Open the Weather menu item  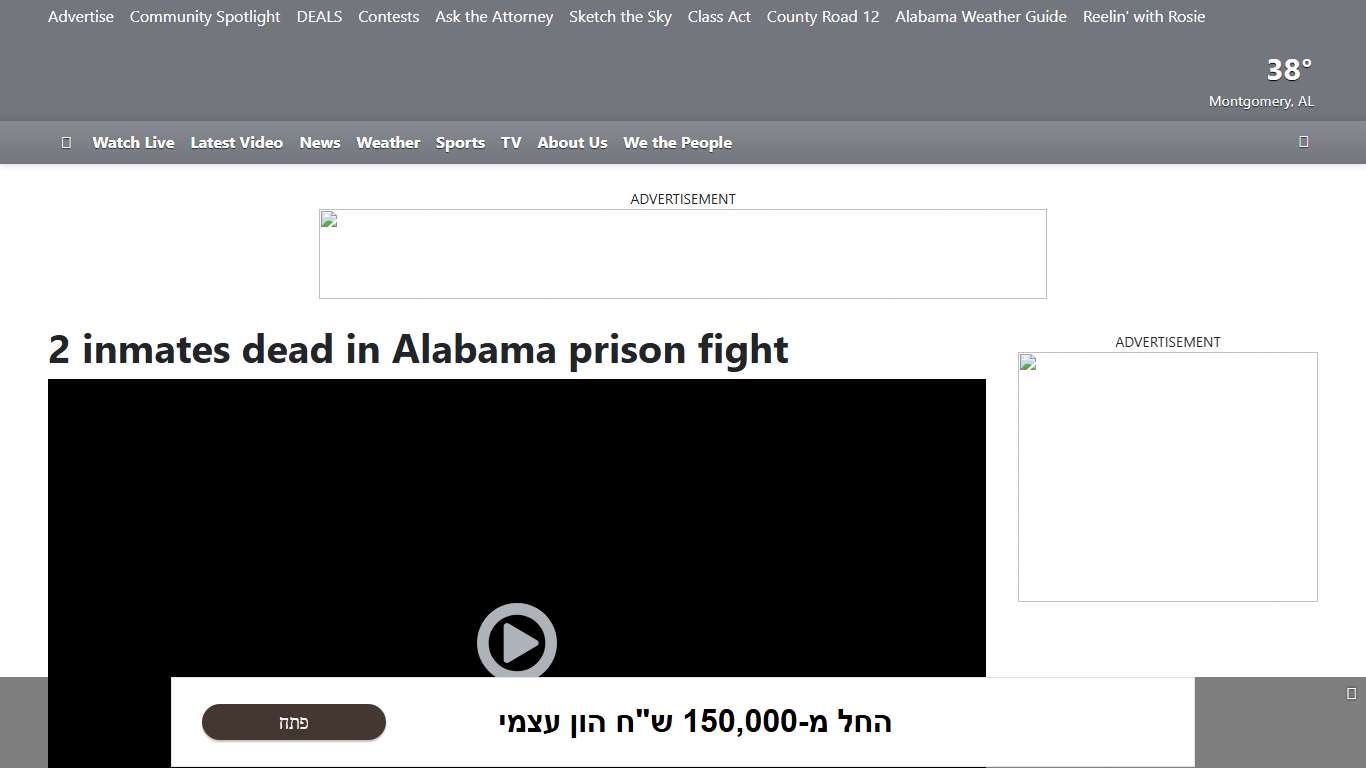(x=388, y=142)
